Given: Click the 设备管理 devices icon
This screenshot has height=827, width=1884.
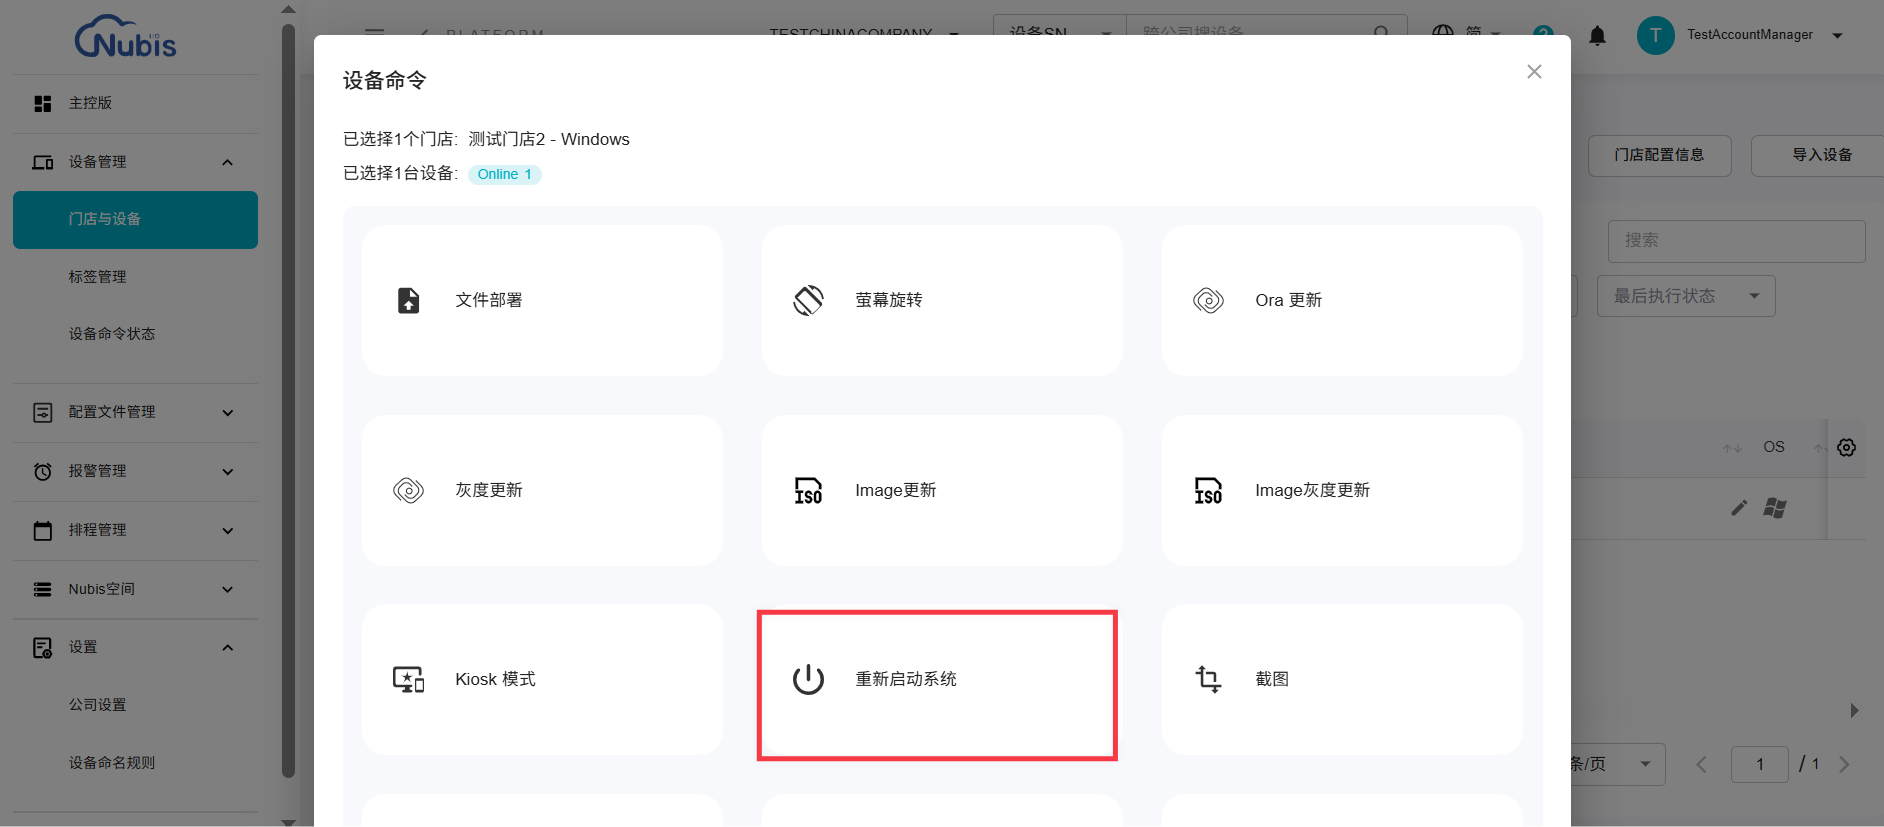Looking at the screenshot, I should pos(42,162).
